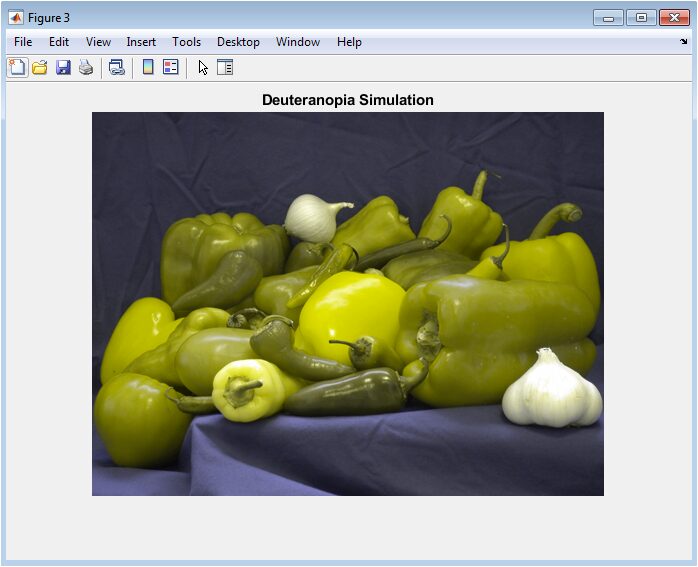The height and width of the screenshot is (567, 698).
Task: Insert a colorbar using the toolbar icon
Action: point(148,68)
